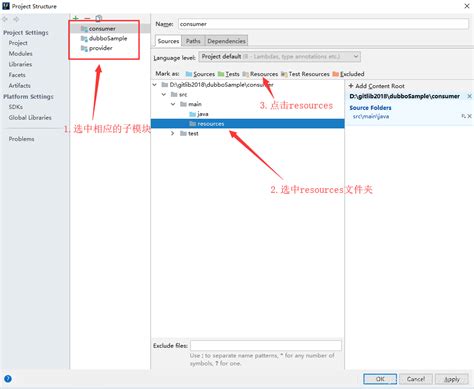Click the module Name input field

pos(323,24)
